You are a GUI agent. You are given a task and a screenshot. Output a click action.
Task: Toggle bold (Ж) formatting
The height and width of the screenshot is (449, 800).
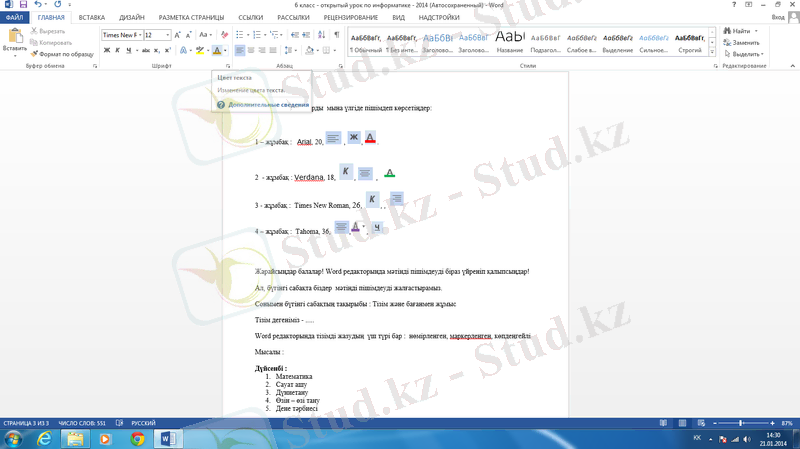point(106,50)
